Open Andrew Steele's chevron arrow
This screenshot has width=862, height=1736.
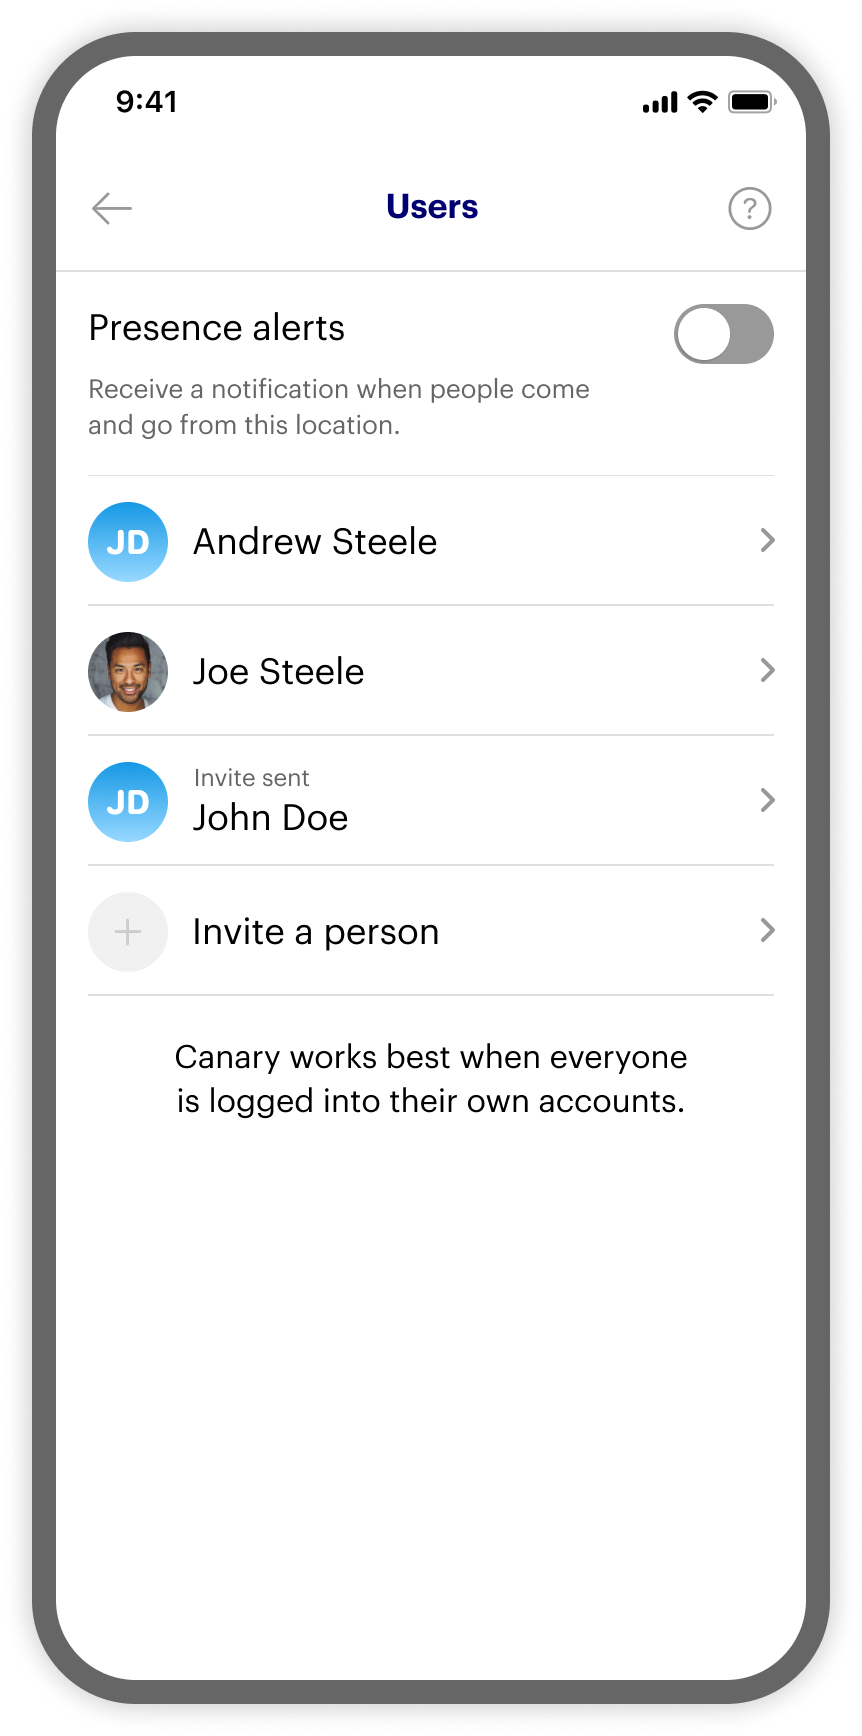click(x=767, y=540)
